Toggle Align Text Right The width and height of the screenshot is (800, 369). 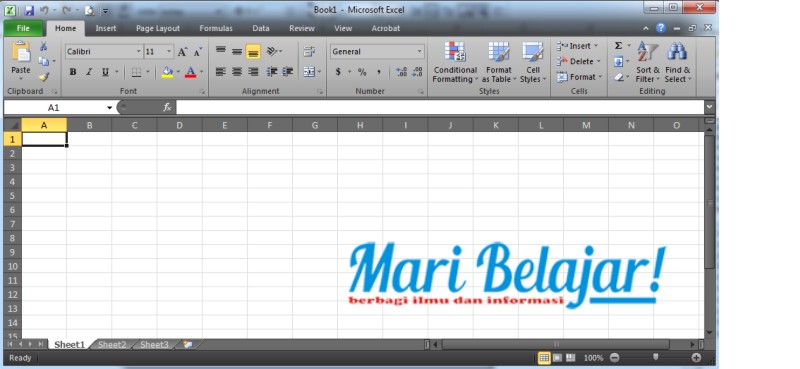(253, 72)
